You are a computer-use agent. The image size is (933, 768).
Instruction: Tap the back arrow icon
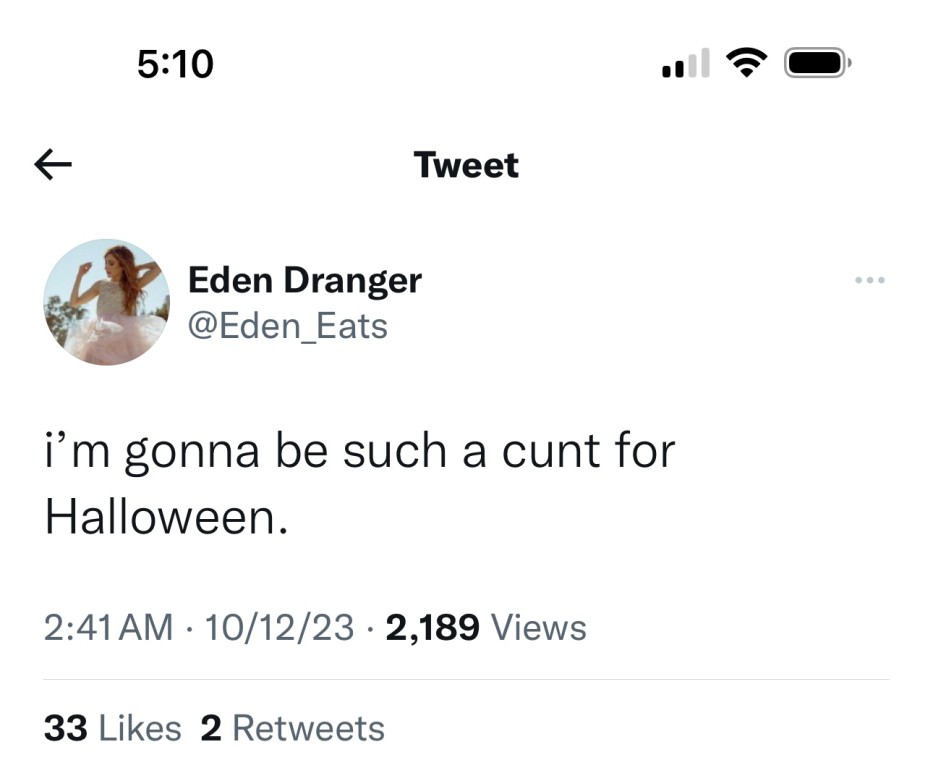55,164
